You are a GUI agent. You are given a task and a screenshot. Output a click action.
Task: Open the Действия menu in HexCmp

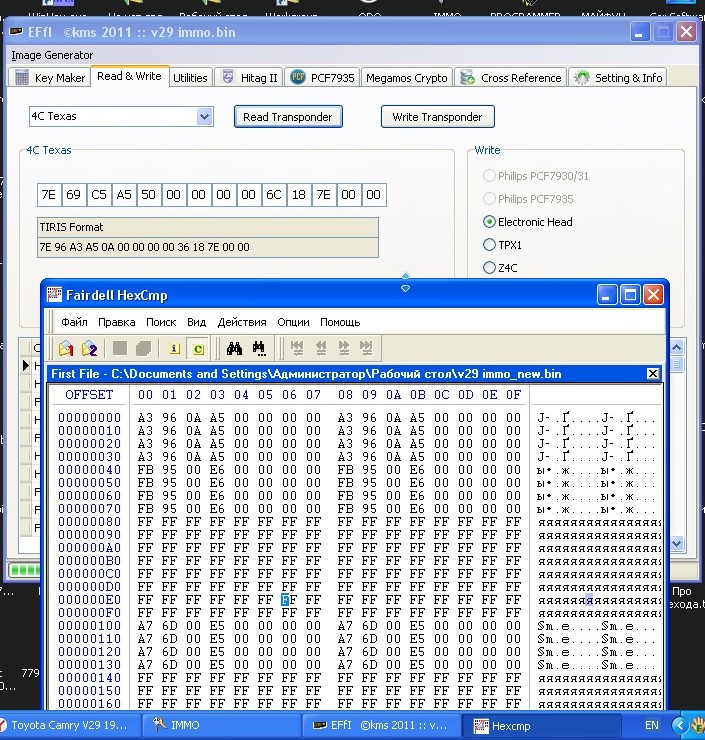pyautogui.click(x=242, y=322)
